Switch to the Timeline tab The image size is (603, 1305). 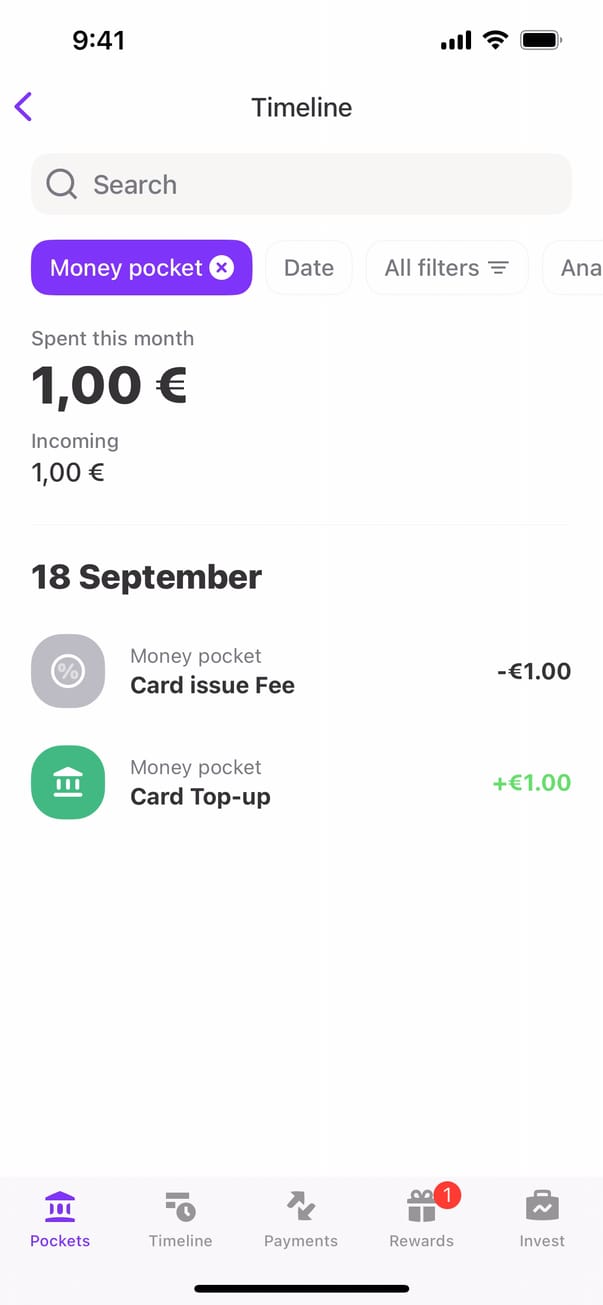(180, 1219)
